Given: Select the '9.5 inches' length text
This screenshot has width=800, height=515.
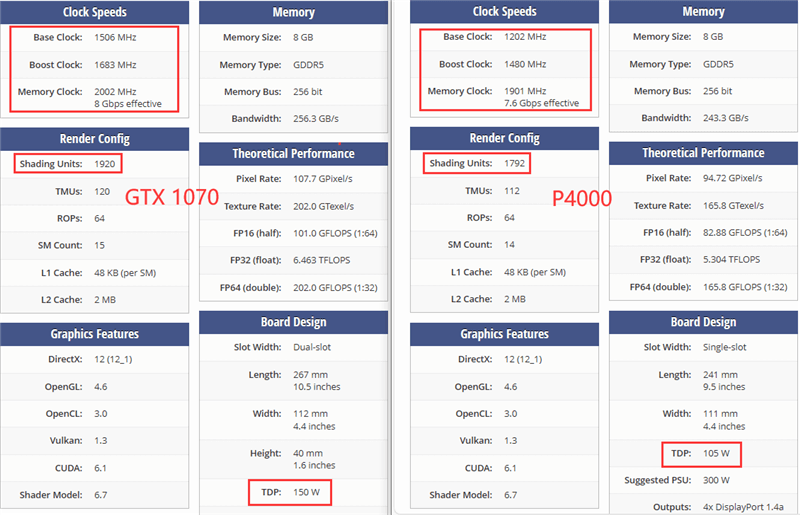Looking at the screenshot, I should point(724,387).
